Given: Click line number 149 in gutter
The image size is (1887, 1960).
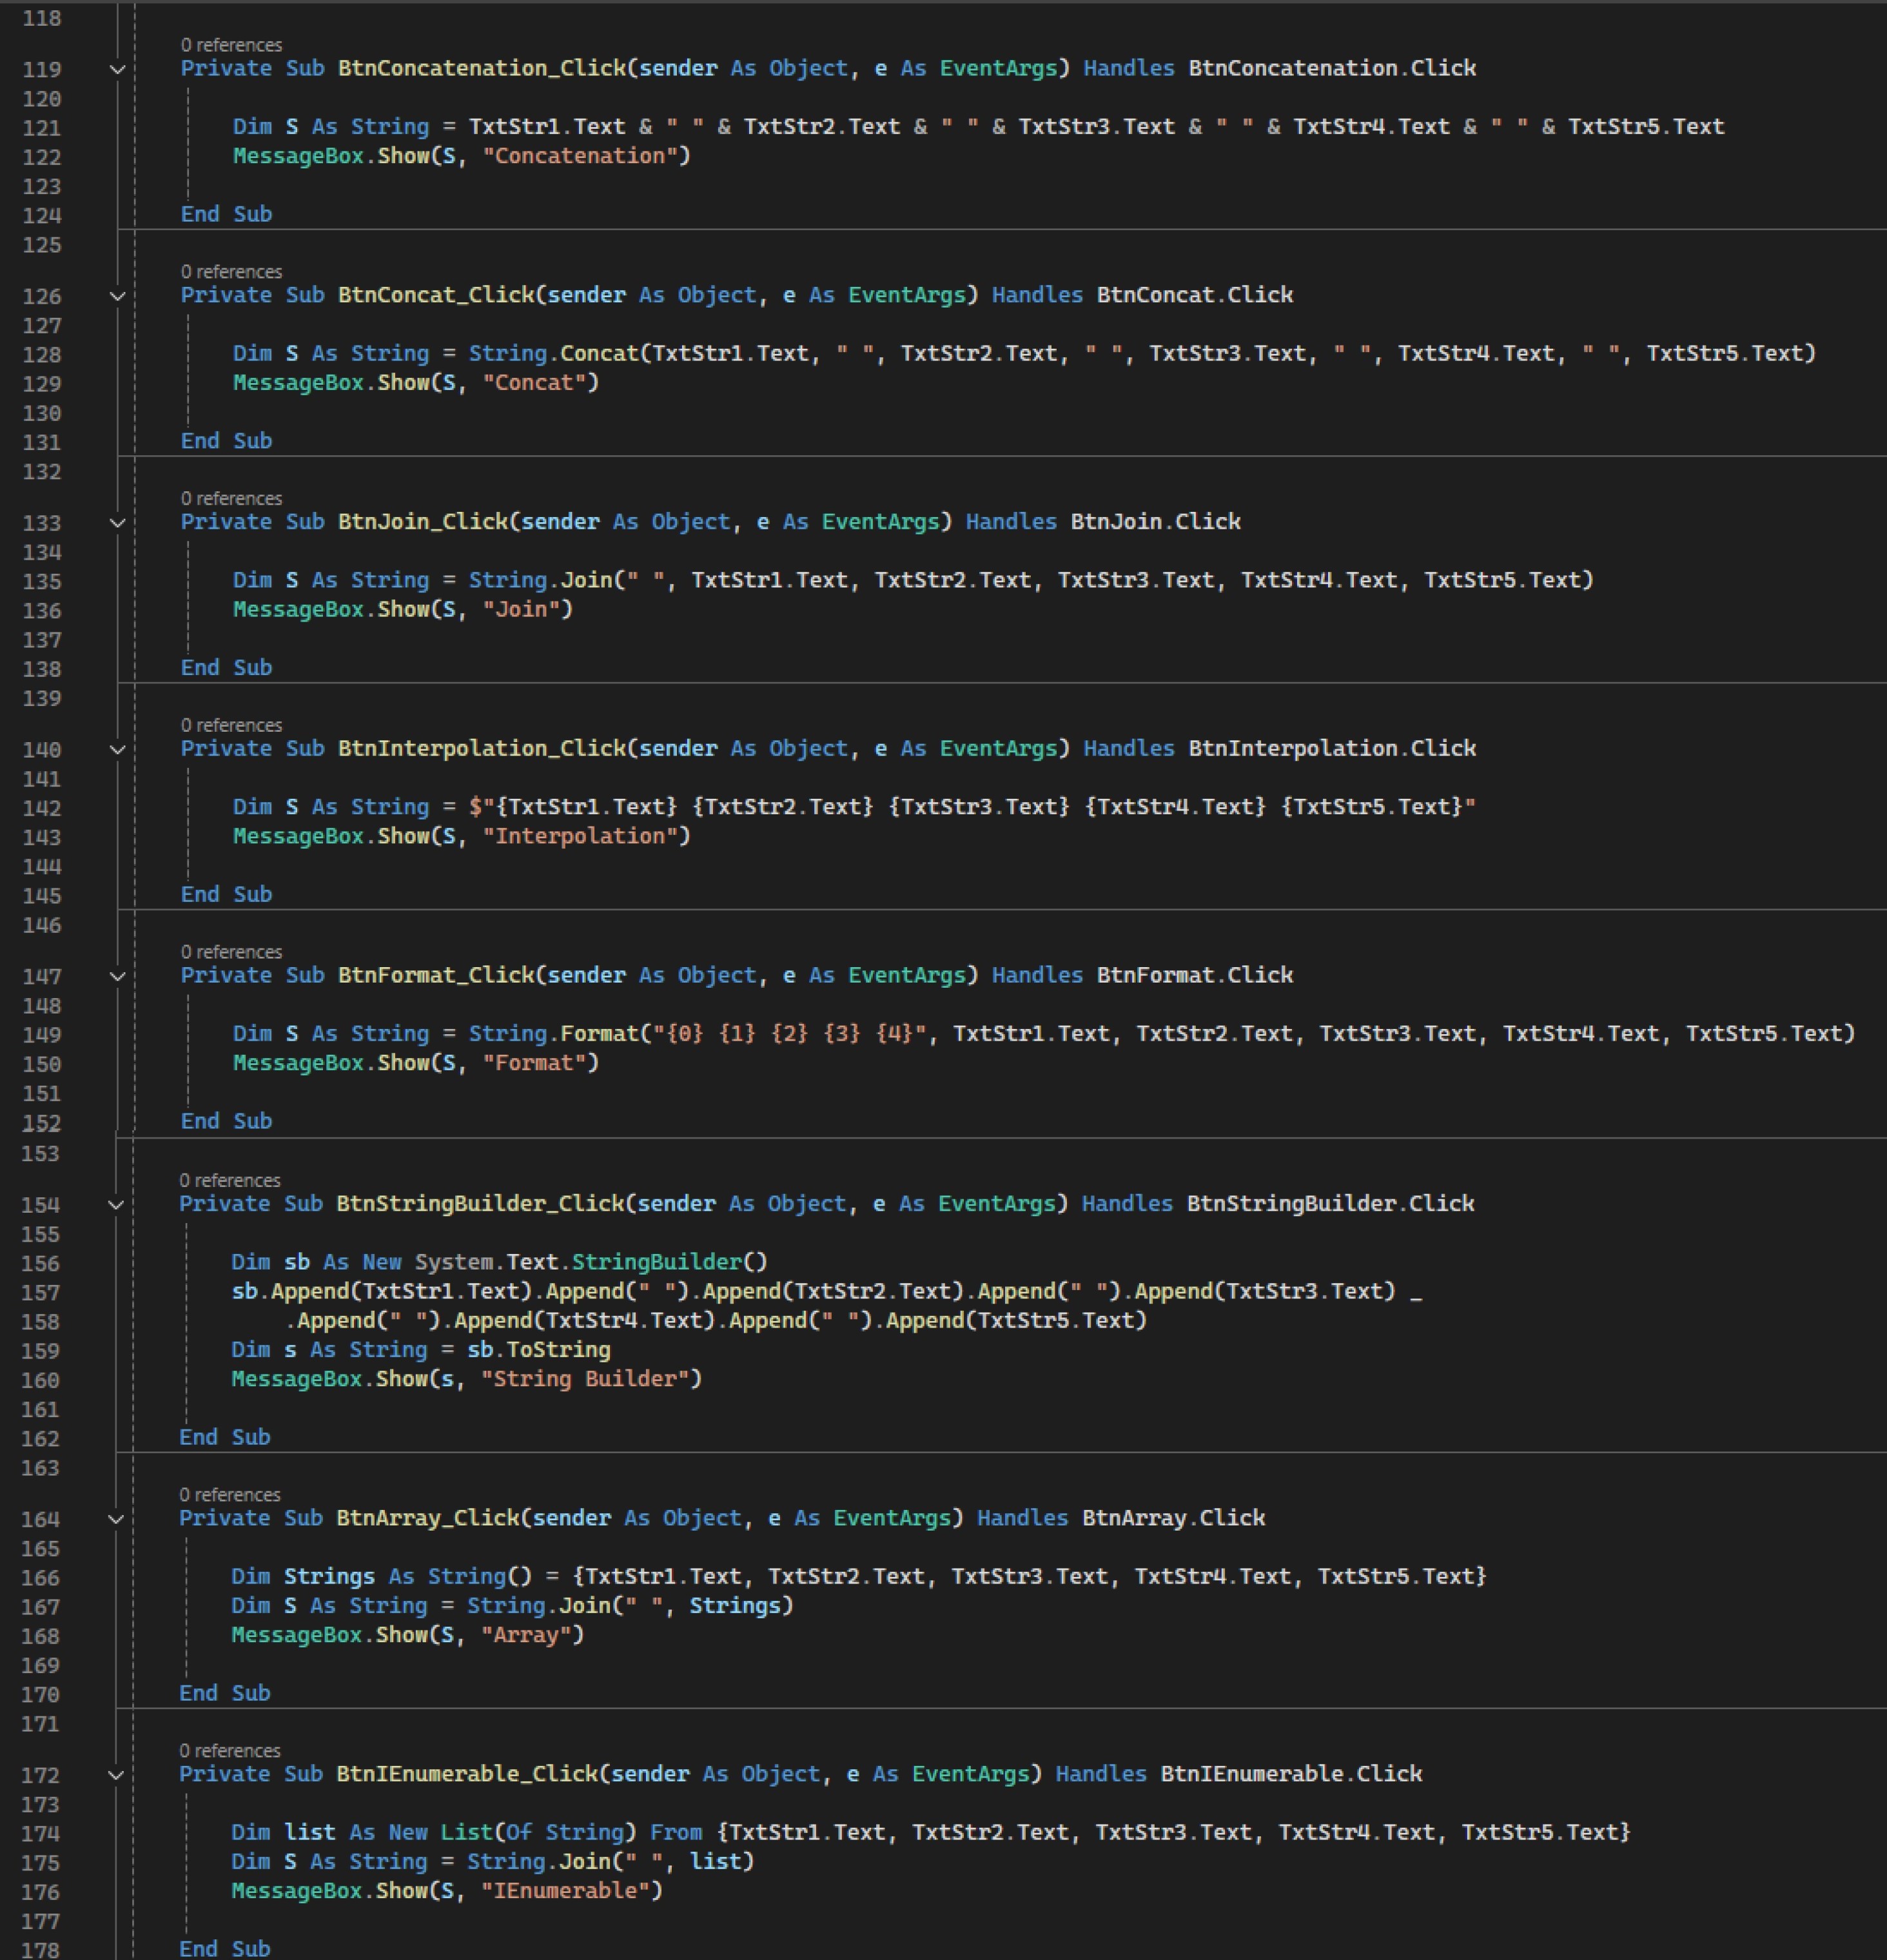Looking at the screenshot, I should pos(41,1035).
